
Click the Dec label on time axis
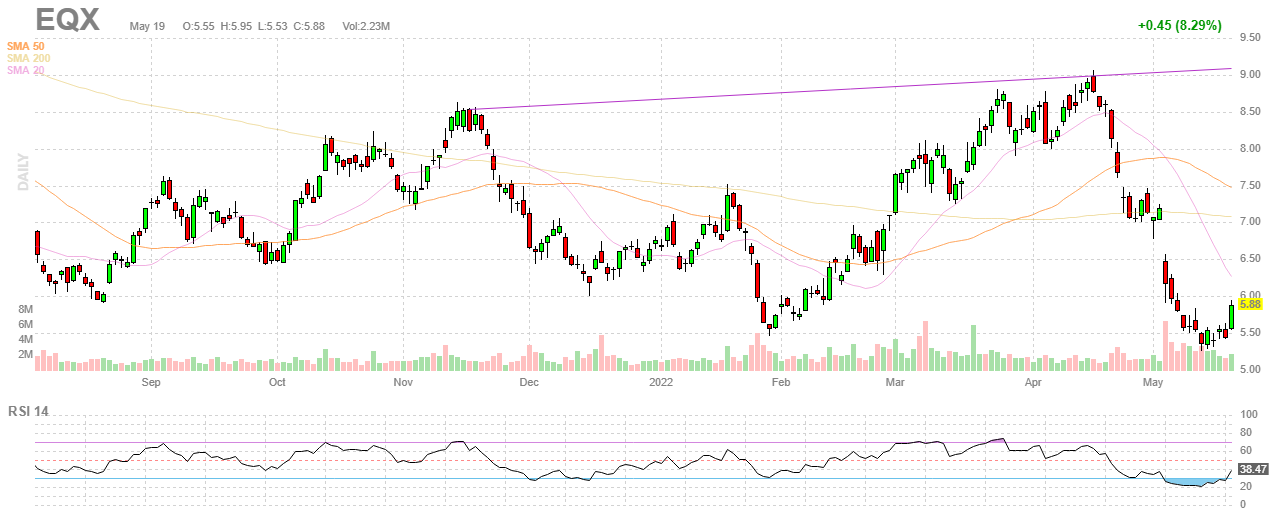pyautogui.click(x=528, y=383)
